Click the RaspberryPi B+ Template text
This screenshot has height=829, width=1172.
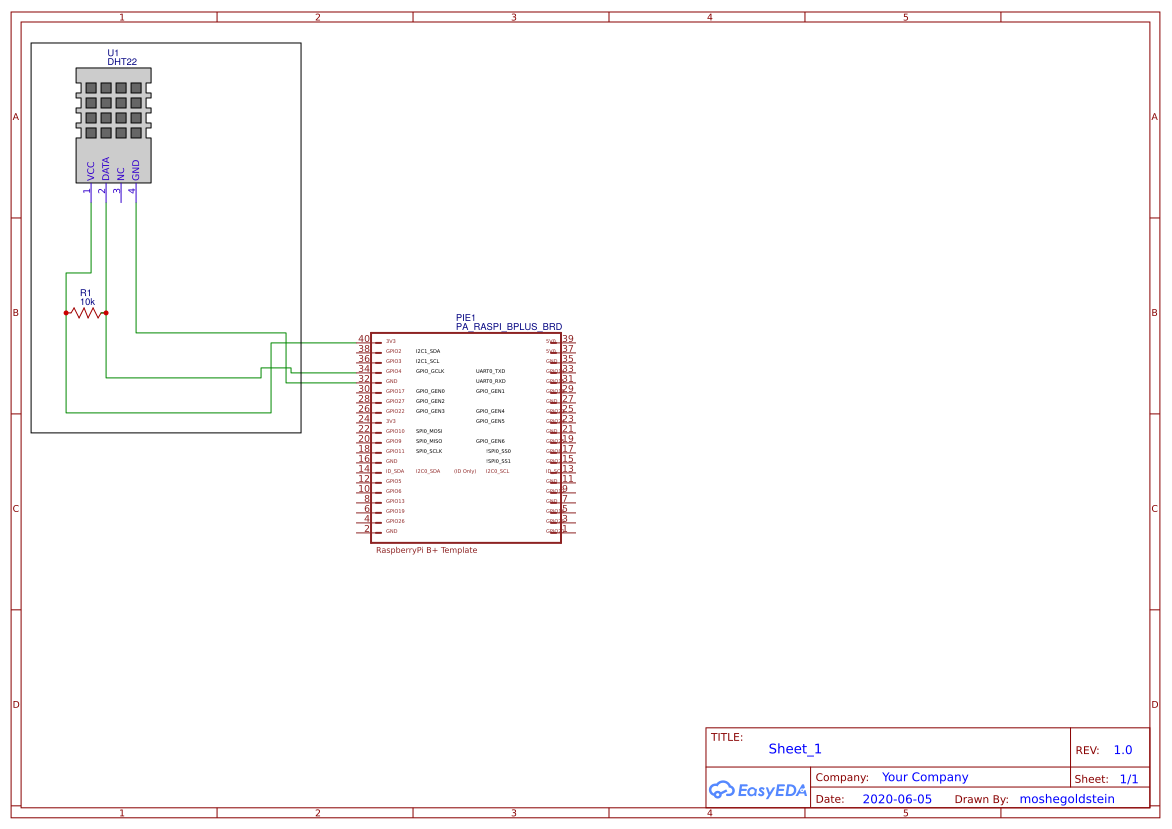point(425,549)
